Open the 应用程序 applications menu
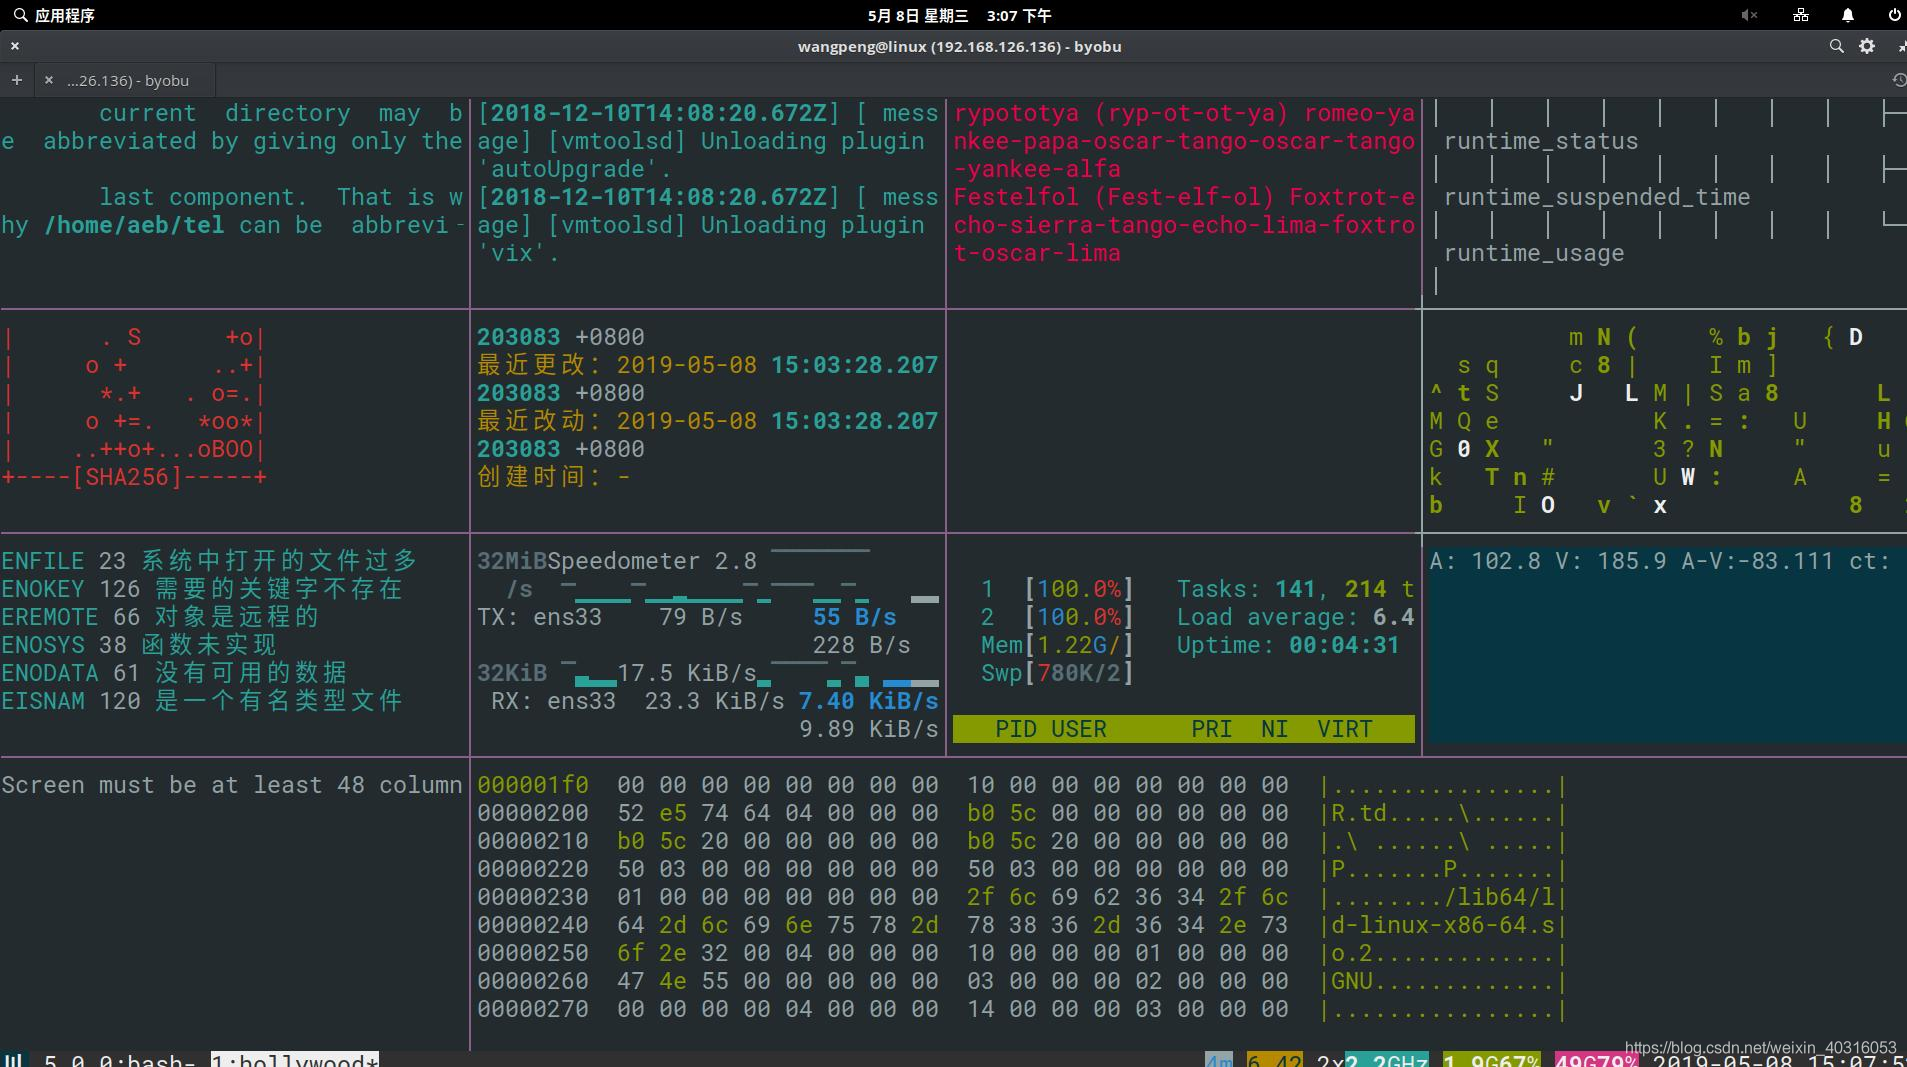Image resolution: width=1907 pixels, height=1067 pixels. click(x=55, y=15)
